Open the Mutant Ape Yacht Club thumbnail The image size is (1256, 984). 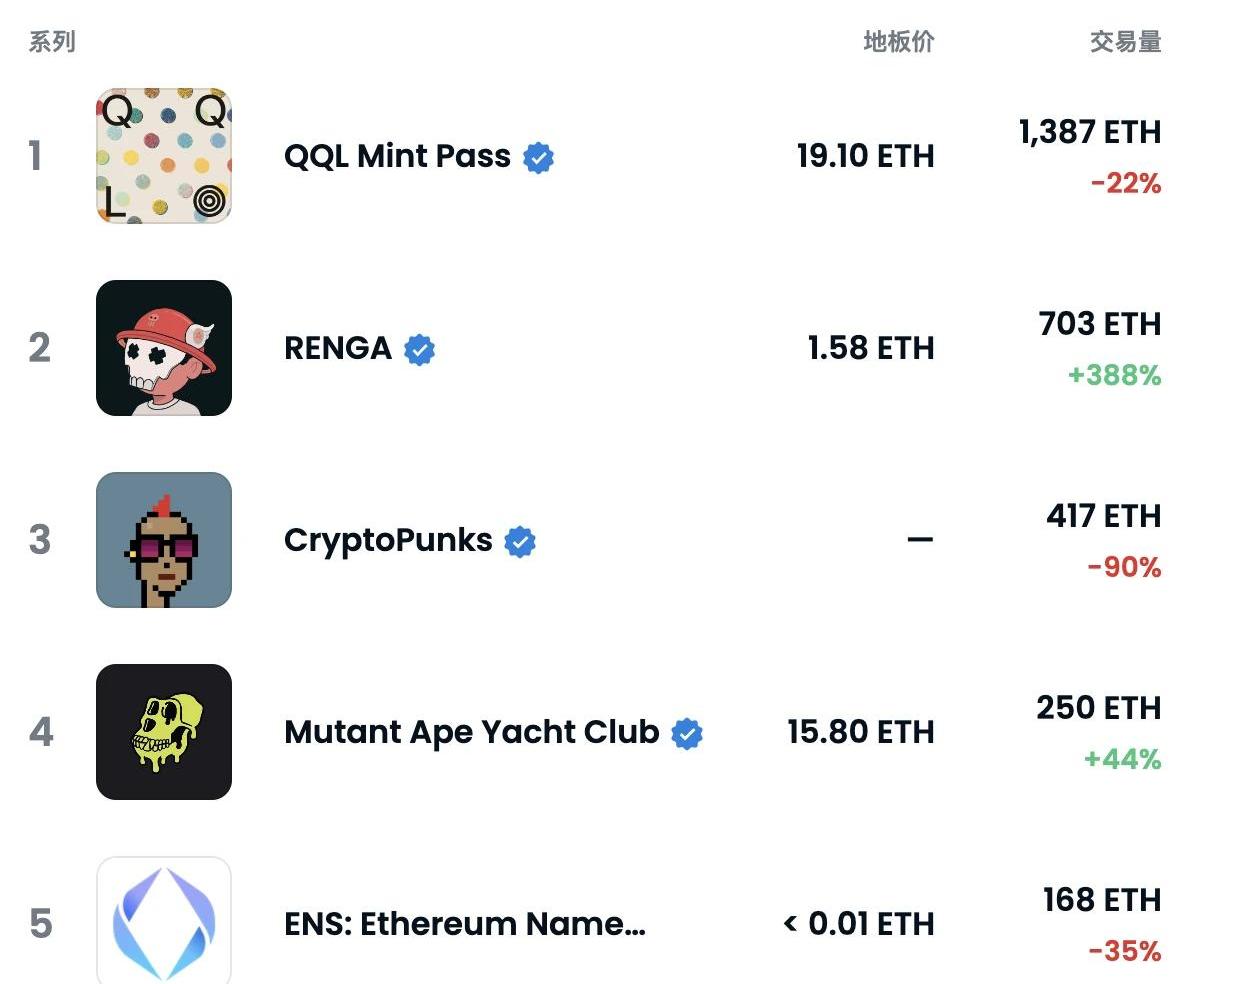click(164, 732)
